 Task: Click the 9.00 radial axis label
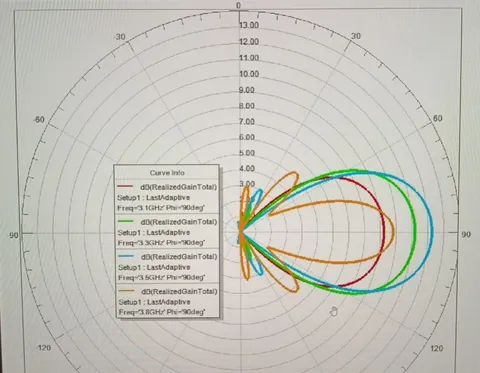247,90
